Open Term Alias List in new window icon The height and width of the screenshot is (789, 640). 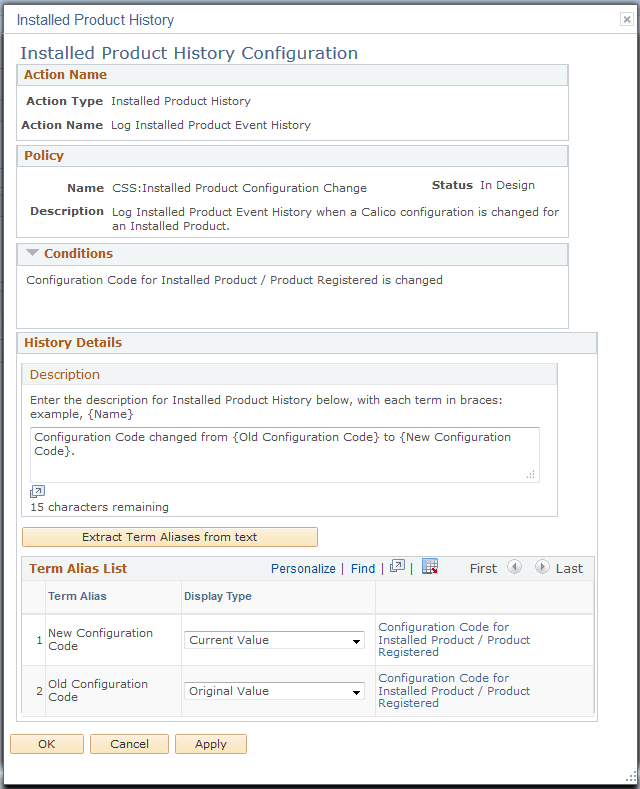click(397, 567)
